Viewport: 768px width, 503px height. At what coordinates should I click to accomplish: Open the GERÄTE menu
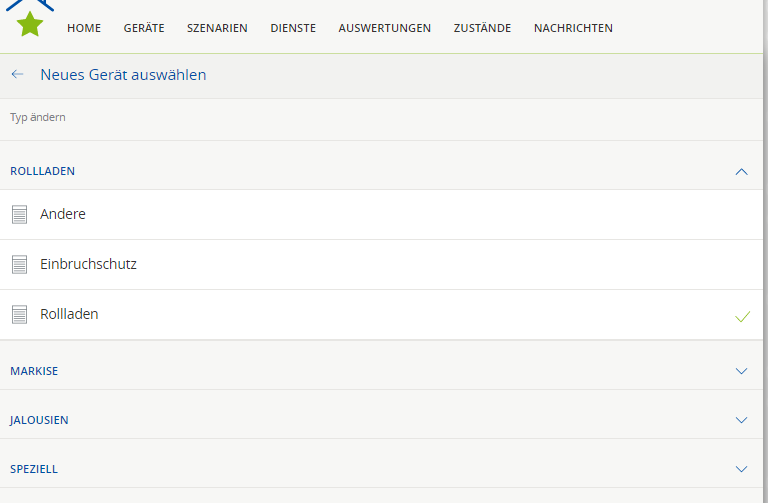(144, 28)
